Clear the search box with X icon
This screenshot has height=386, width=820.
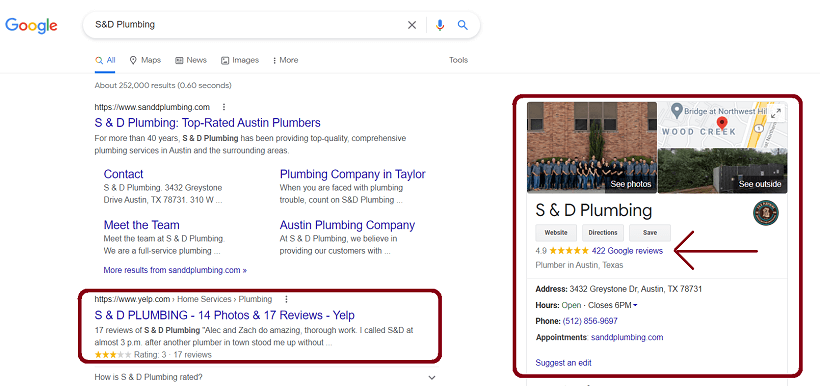tap(412, 25)
